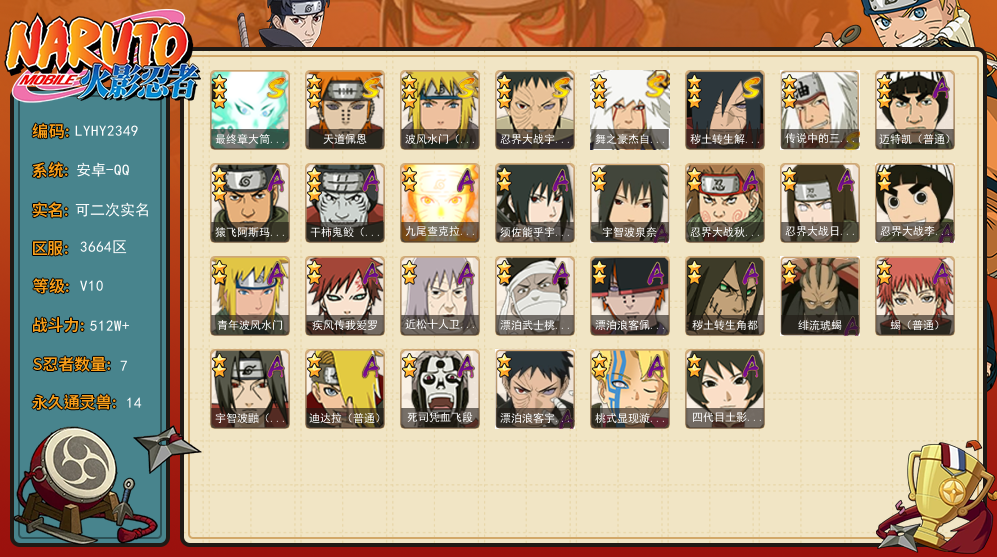Select the 迪达拉（普通）ninja portrait
Image resolution: width=997 pixels, height=557 pixels.
345,389
